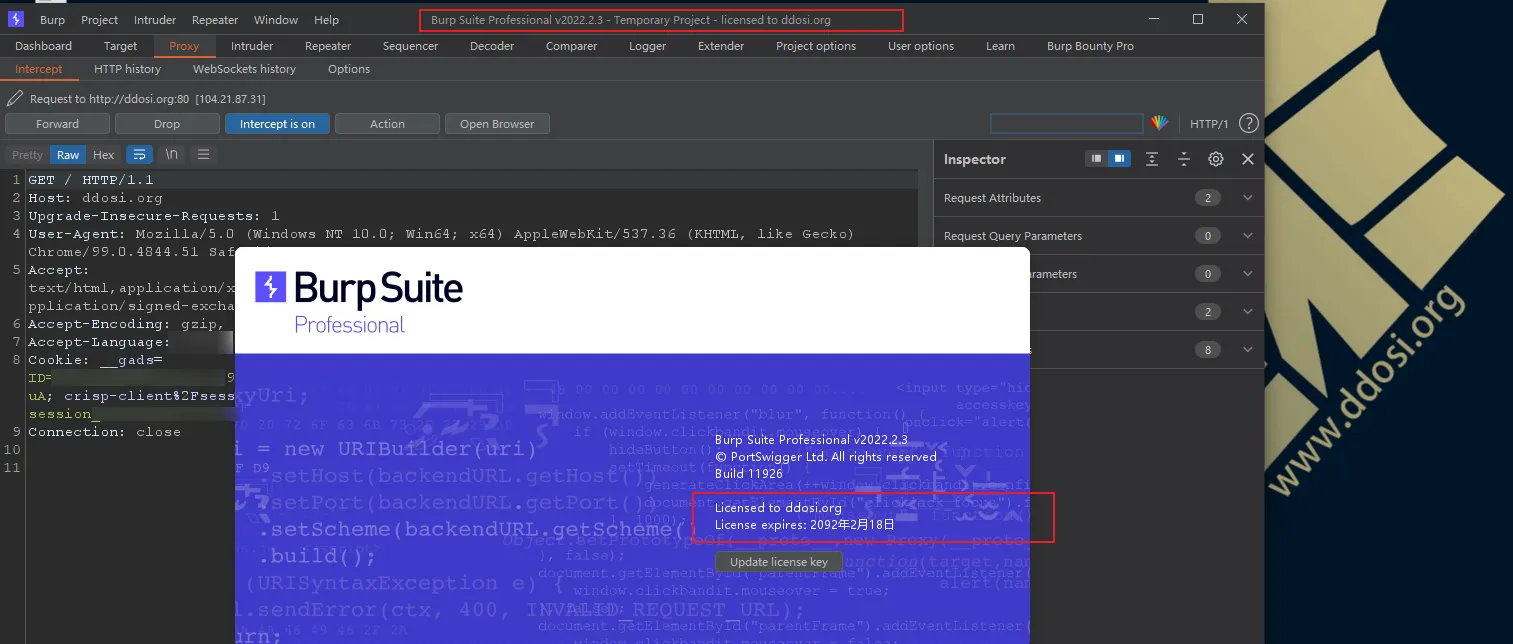The height and width of the screenshot is (644, 1513).
Task: Click the comment input field near HTTP/1
Action: tap(1067, 124)
